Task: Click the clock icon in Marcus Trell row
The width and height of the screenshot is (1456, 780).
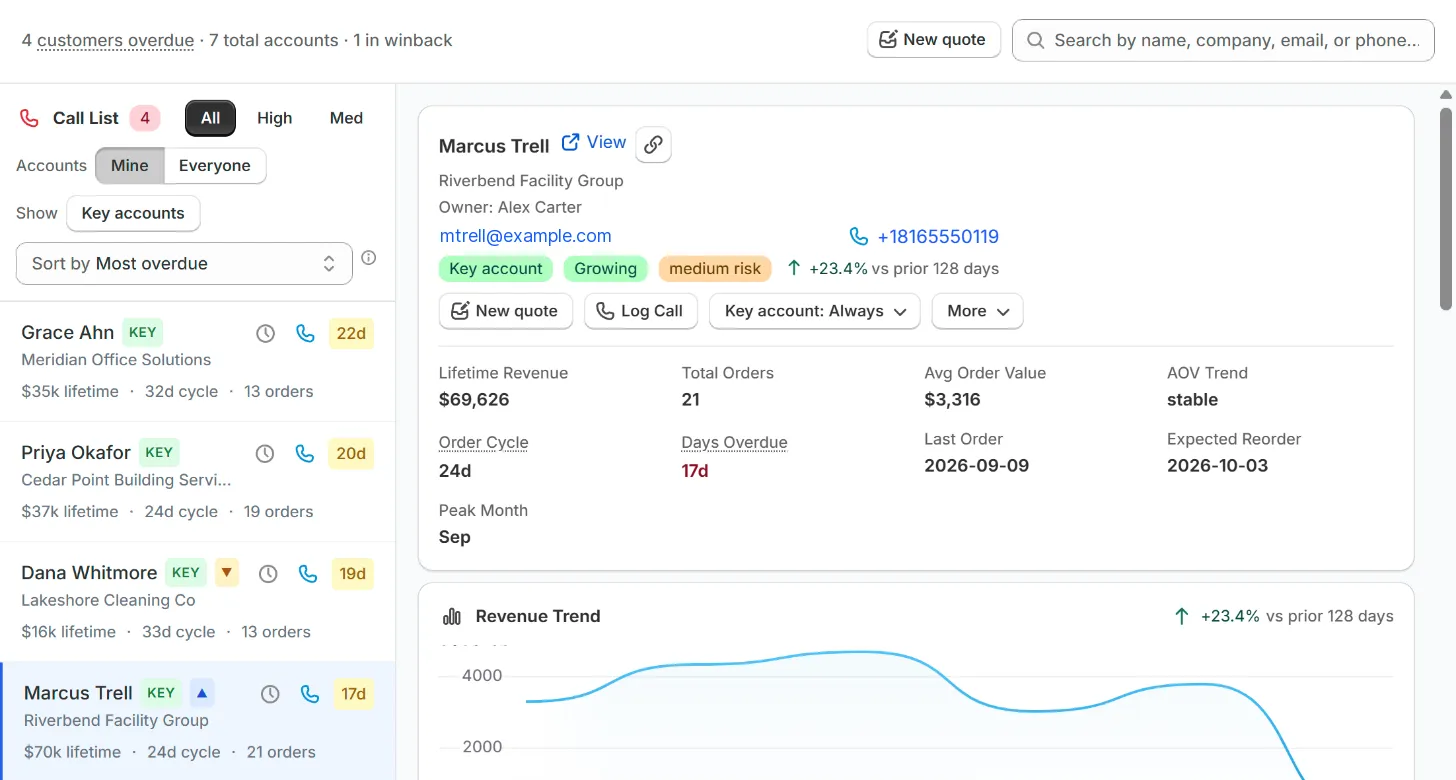Action: (270, 694)
